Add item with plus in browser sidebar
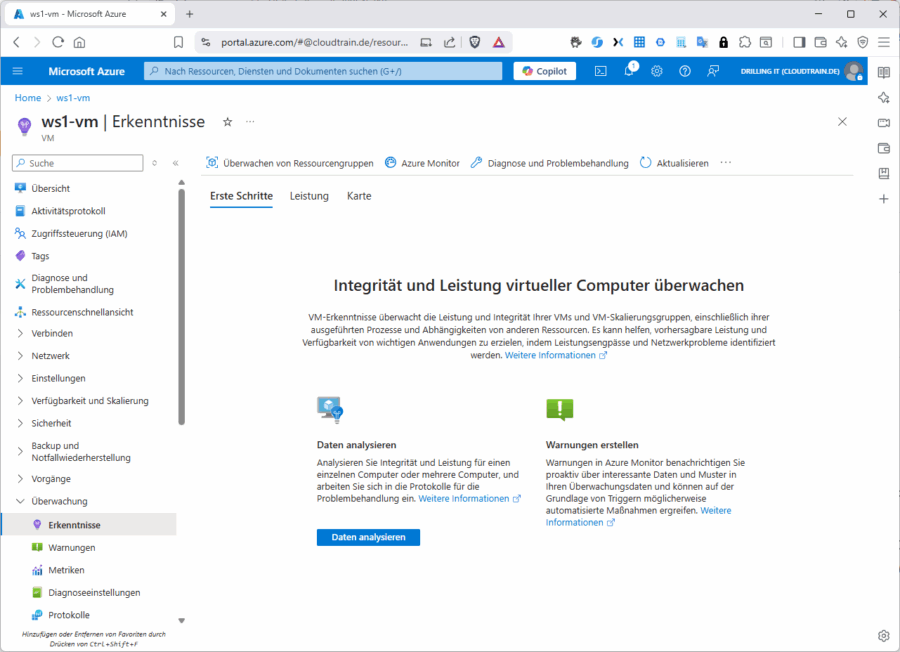The height and width of the screenshot is (652, 900). tap(884, 199)
